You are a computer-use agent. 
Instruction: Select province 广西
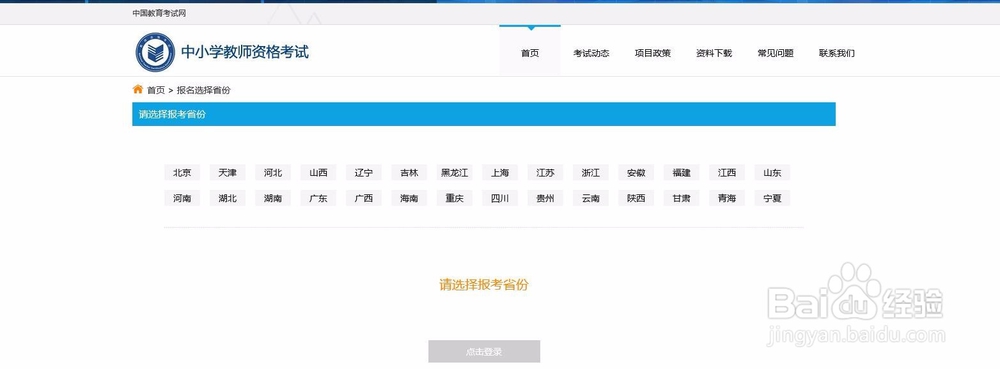[364, 198]
